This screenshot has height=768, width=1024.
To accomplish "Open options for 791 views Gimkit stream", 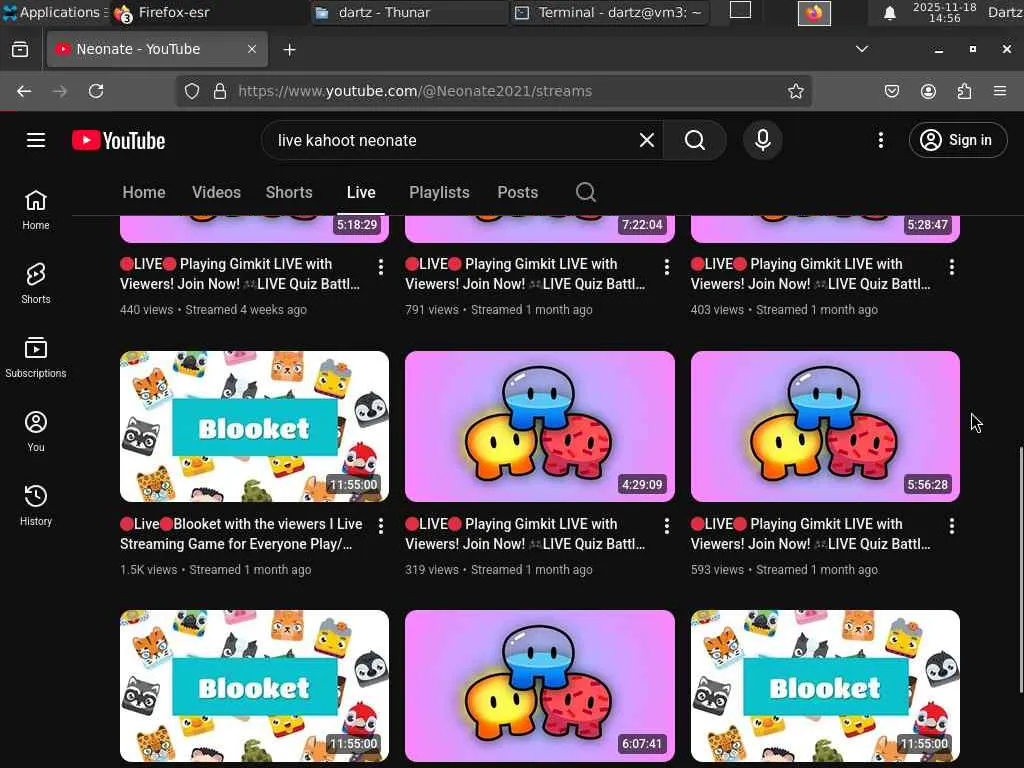I will (666, 266).
